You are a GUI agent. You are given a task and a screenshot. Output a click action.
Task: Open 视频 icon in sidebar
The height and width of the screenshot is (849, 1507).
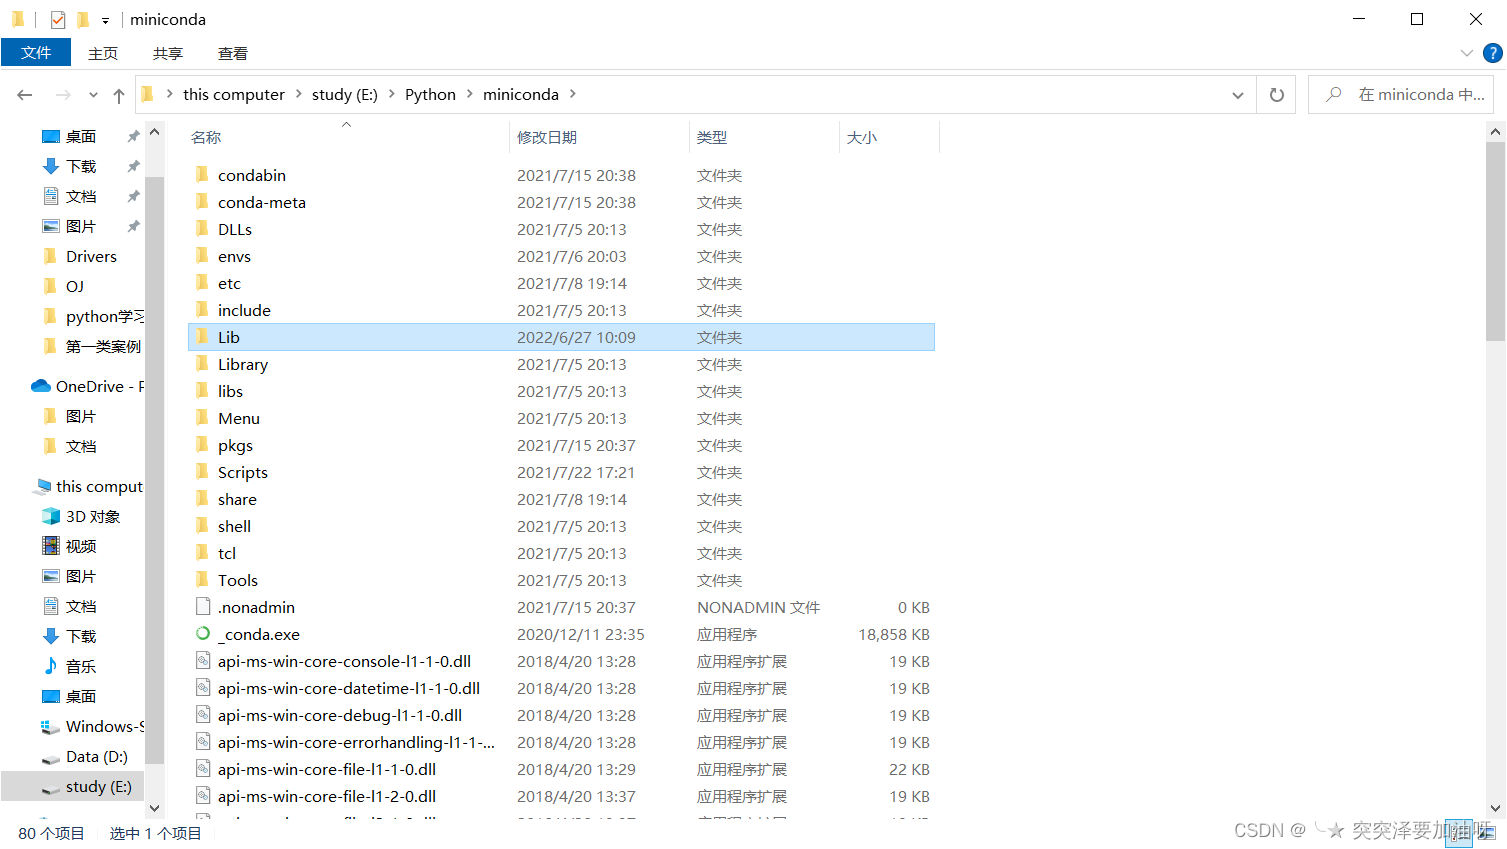pyautogui.click(x=51, y=546)
